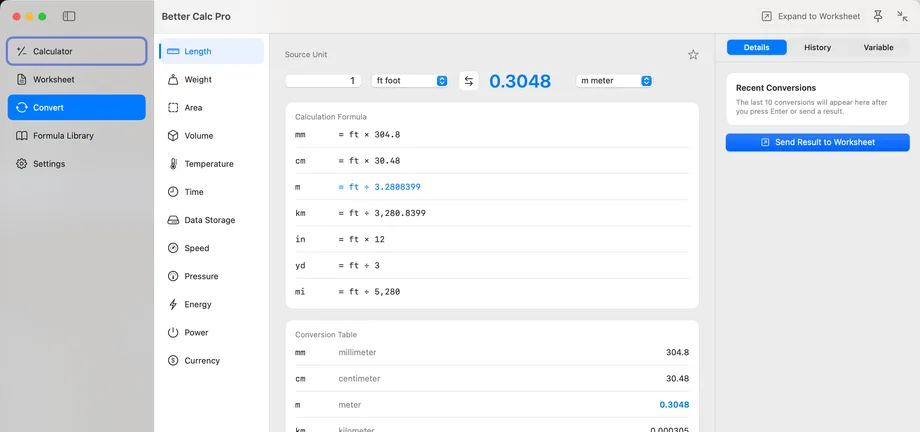This screenshot has width=920, height=432.
Task: Collapse the window with the arrows icon
Action: tap(902, 16)
